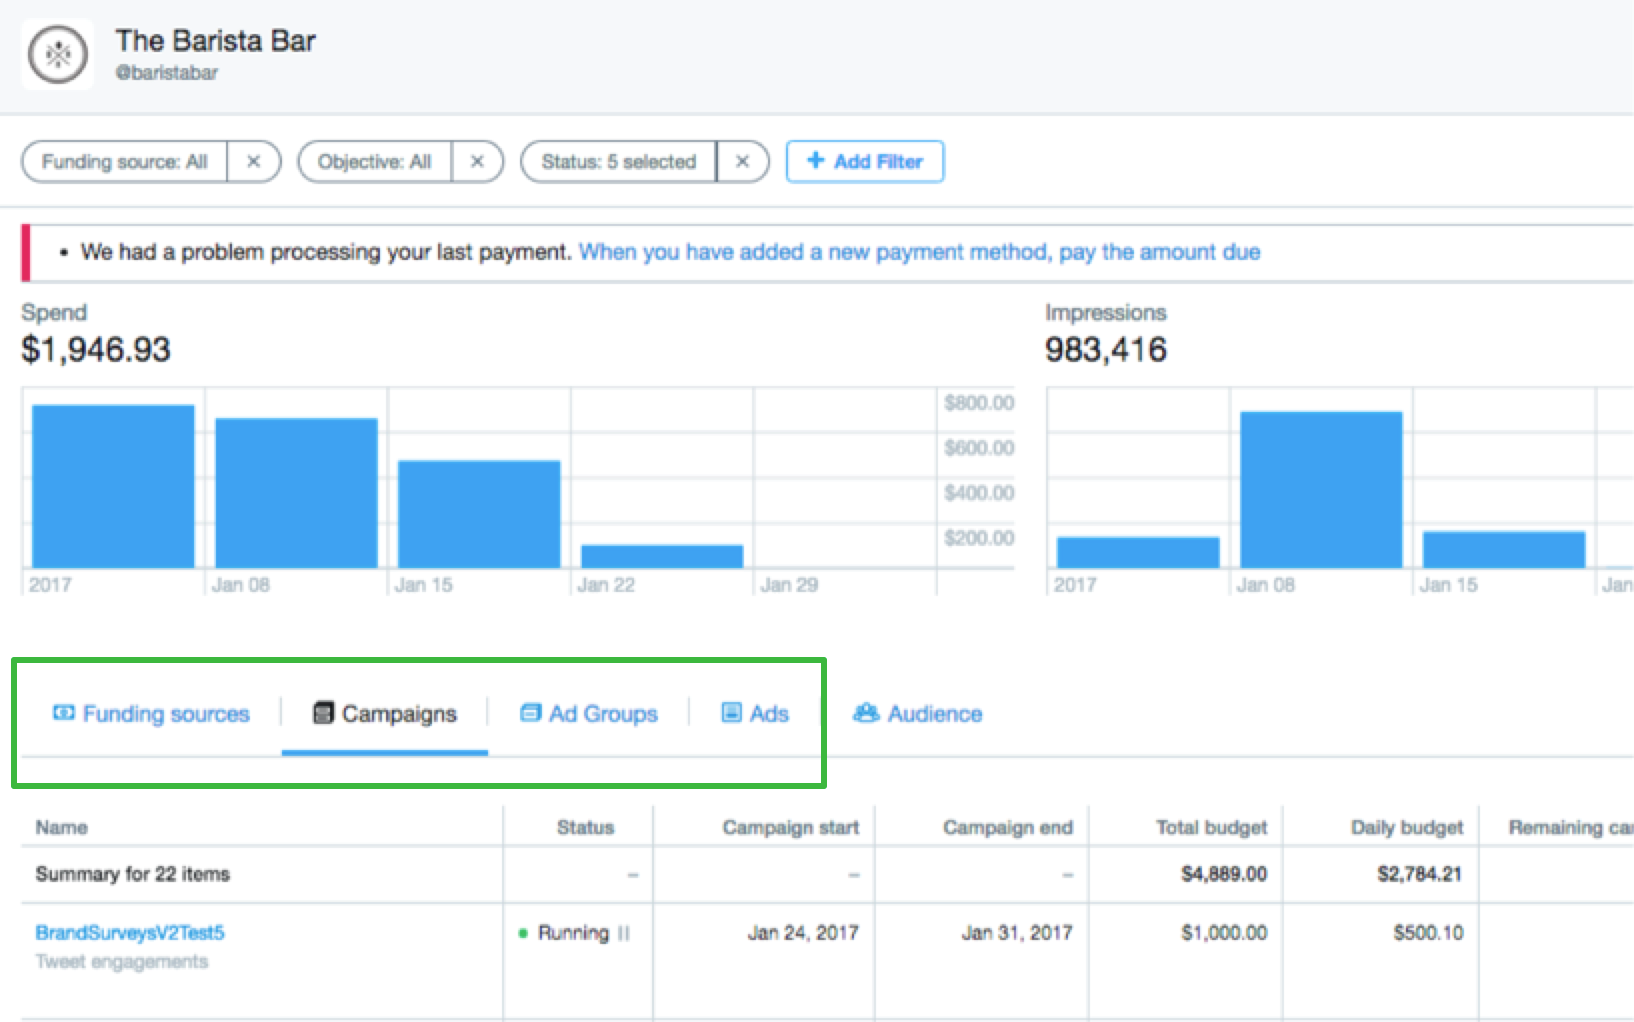Click the 2017 Impressions chart bar

click(1138, 553)
